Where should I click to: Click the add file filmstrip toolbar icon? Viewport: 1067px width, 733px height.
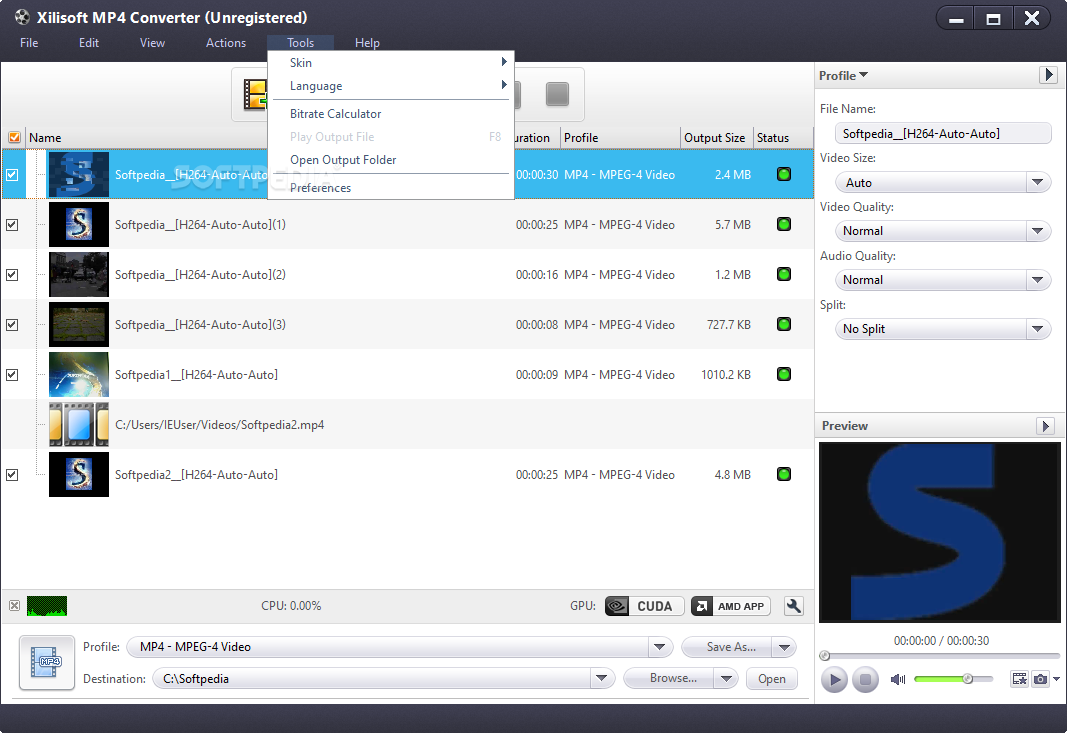pos(255,94)
